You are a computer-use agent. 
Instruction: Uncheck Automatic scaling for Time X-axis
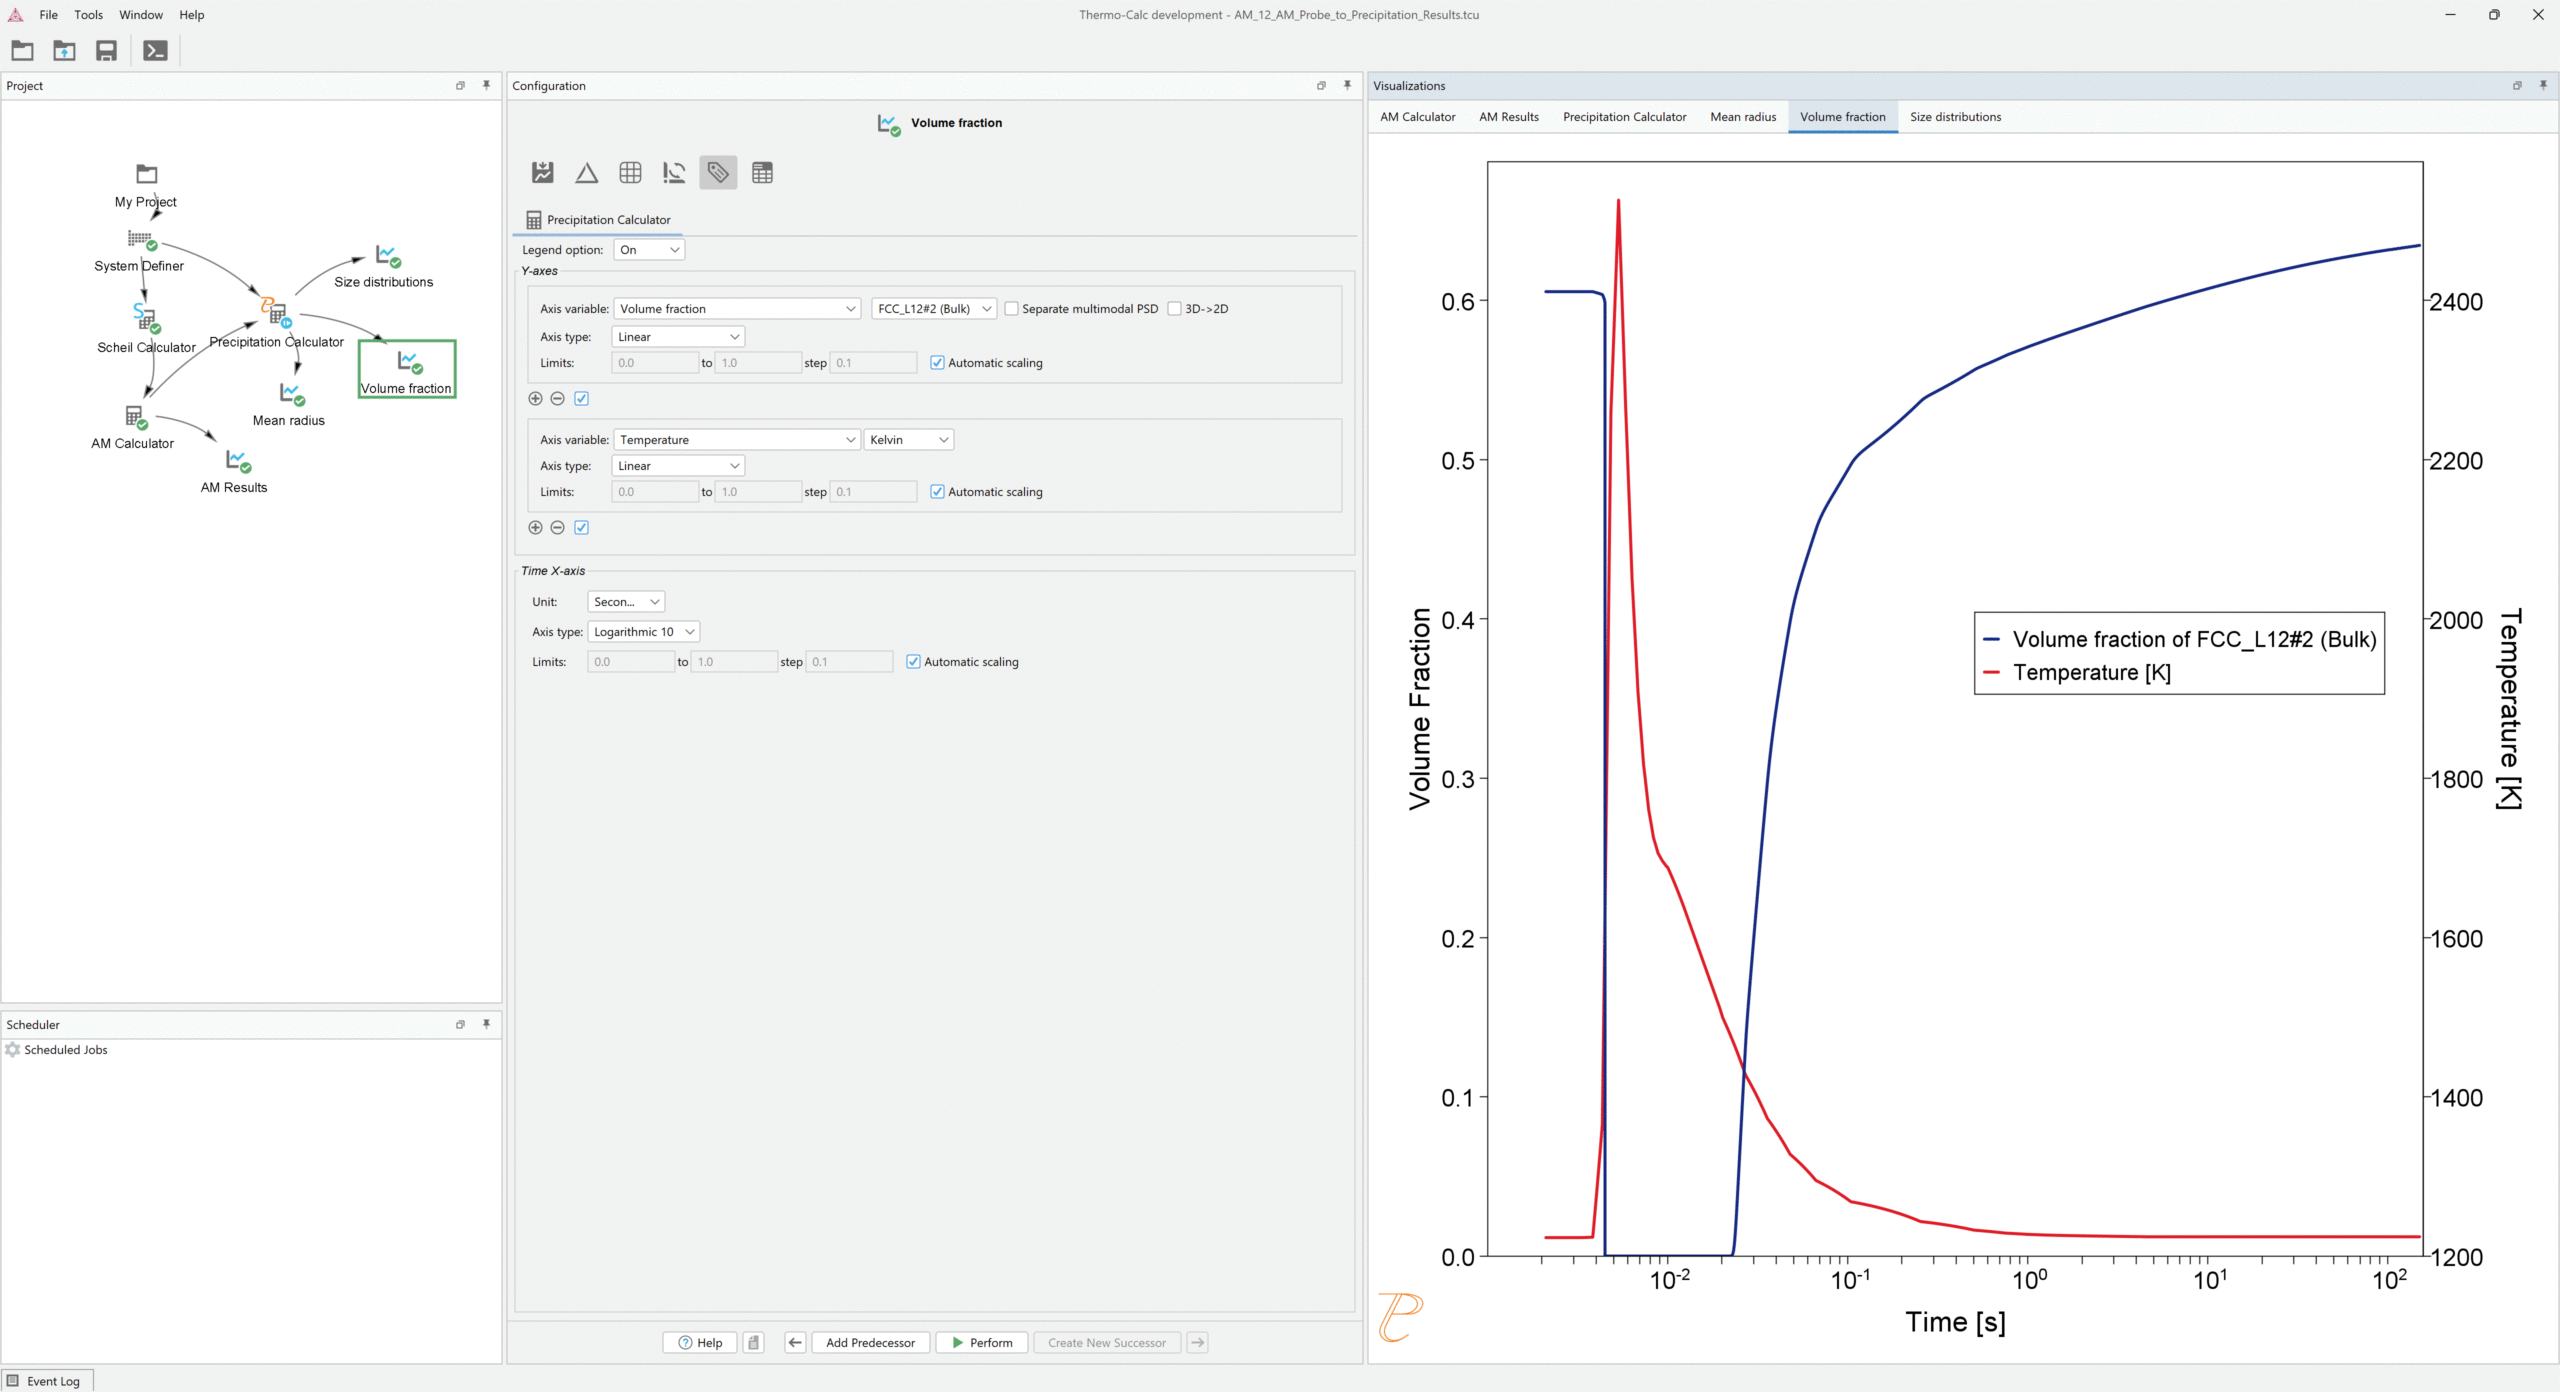click(x=913, y=662)
